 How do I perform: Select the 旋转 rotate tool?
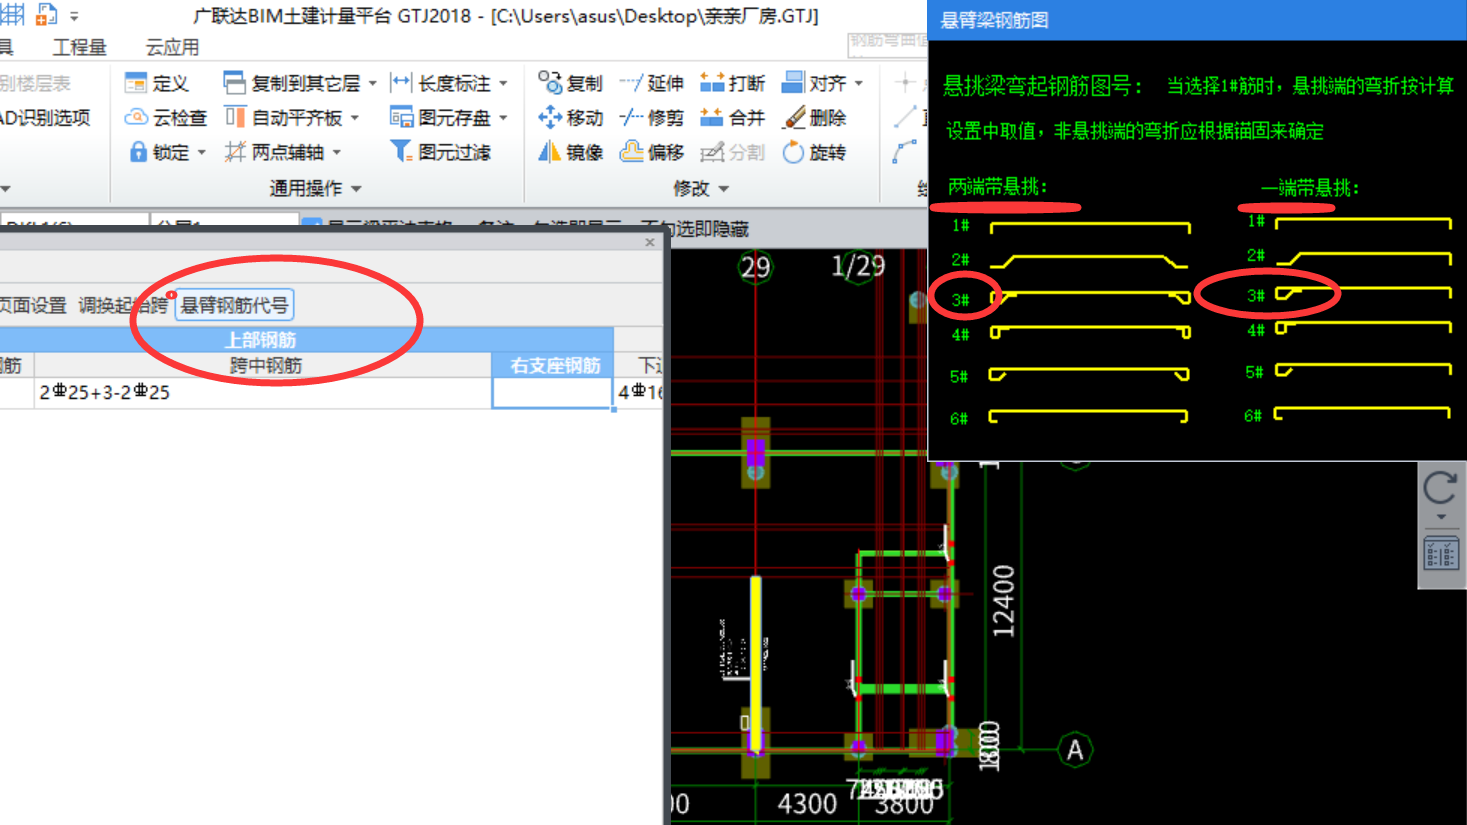click(x=814, y=152)
